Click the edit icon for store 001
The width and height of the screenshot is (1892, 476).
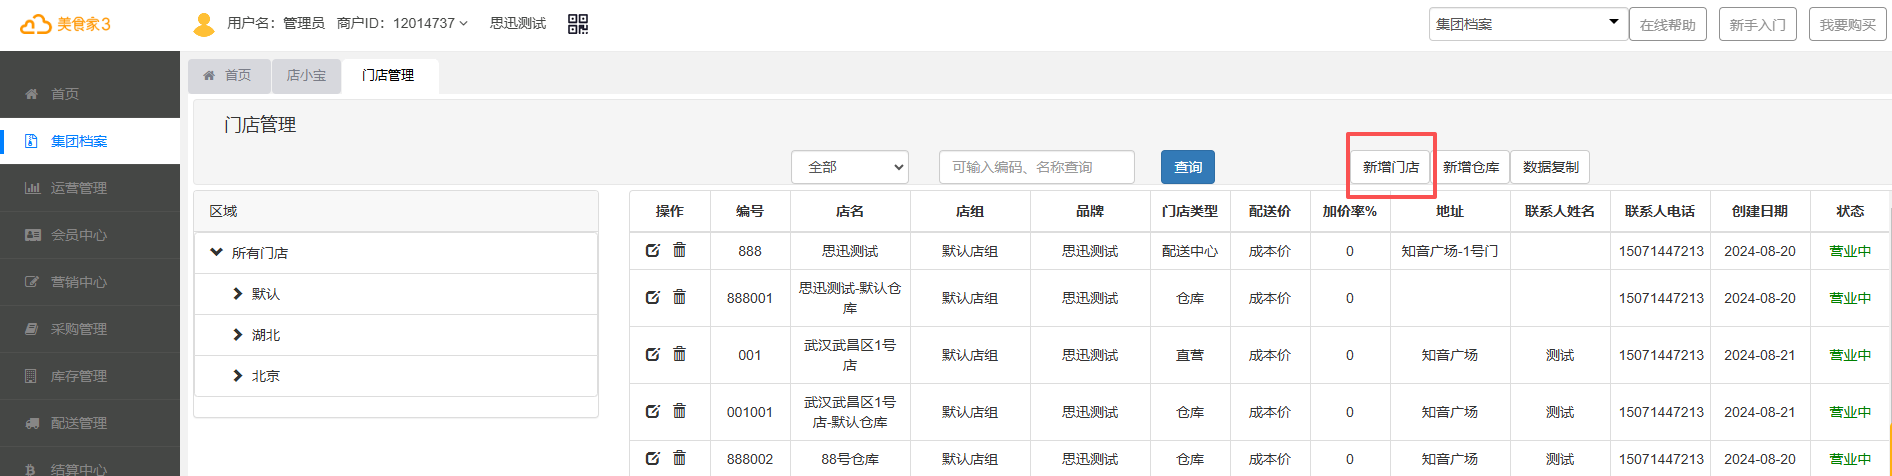[x=653, y=354]
